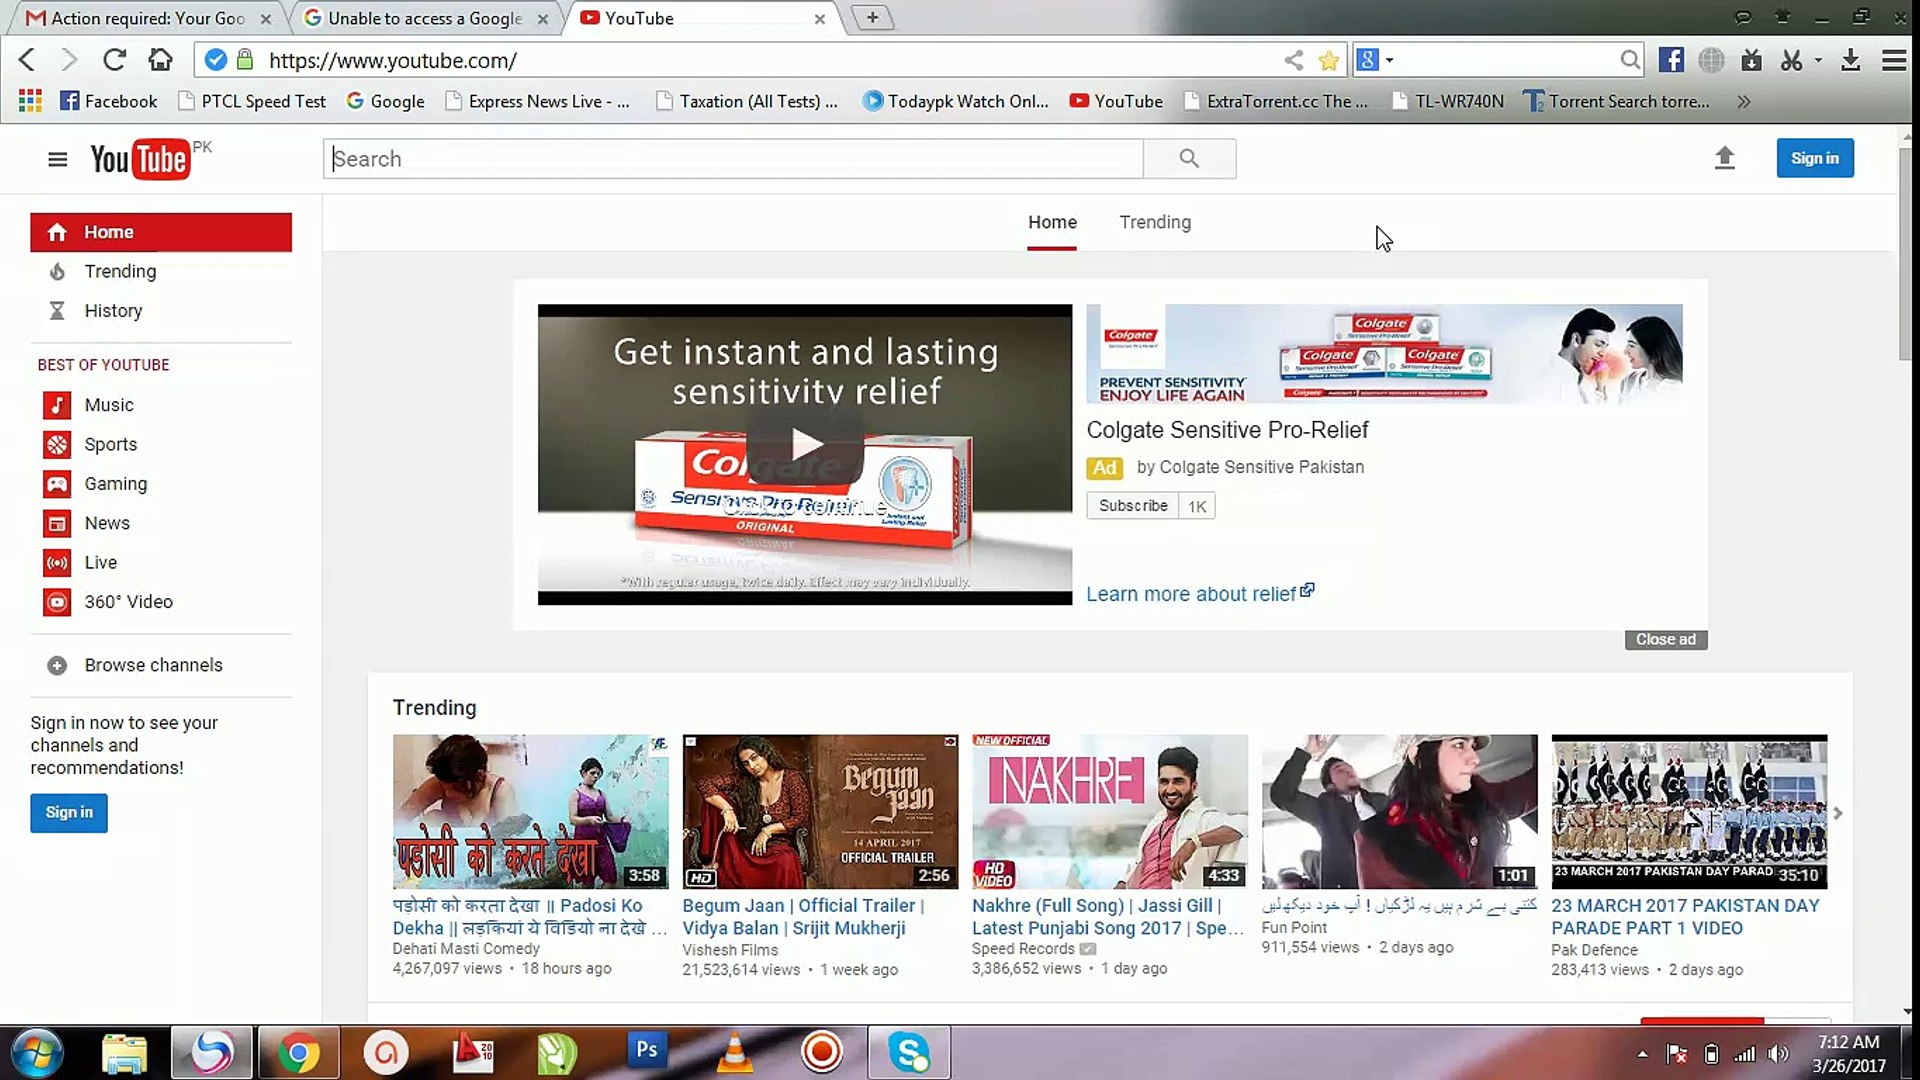This screenshot has height=1080, width=1920.
Task: Click the bookmark star in address bar
Action: tap(1328, 61)
